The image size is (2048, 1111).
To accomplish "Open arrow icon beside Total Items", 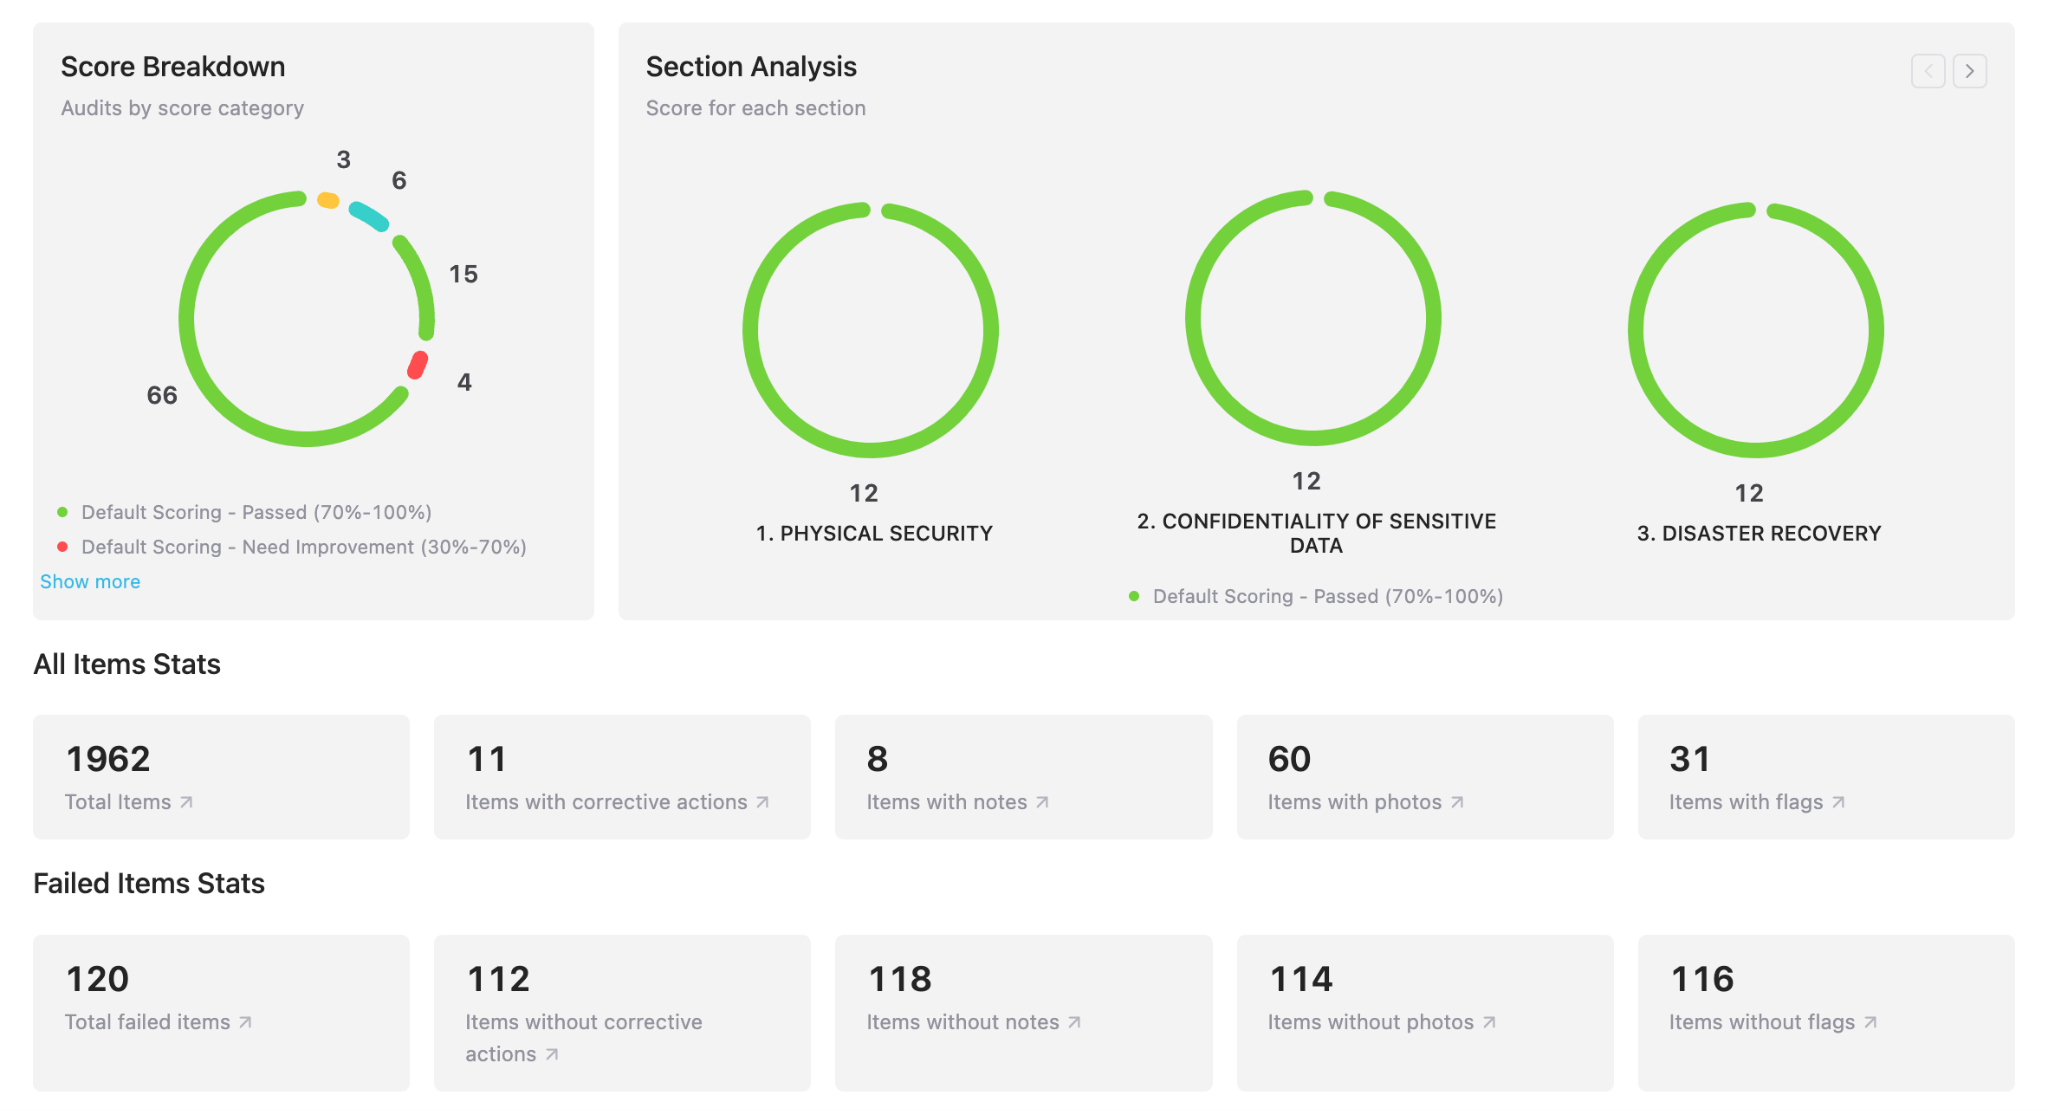I will pos(186,802).
